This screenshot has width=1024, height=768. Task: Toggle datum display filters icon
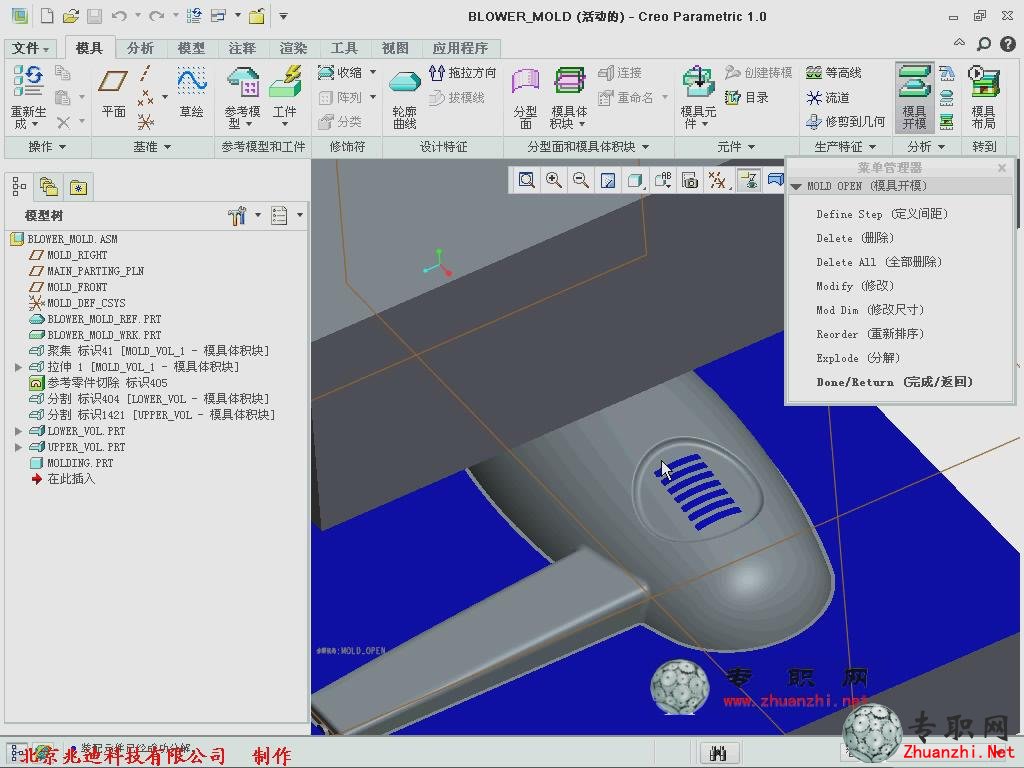pyautogui.click(x=717, y=180)
